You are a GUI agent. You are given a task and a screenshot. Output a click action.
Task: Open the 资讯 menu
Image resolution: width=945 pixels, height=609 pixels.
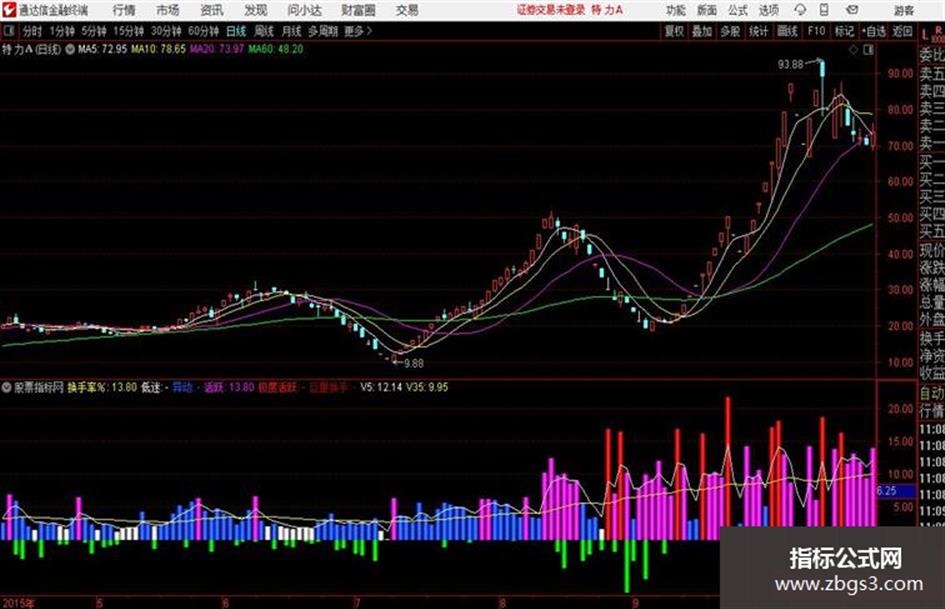tap(212, 10)
